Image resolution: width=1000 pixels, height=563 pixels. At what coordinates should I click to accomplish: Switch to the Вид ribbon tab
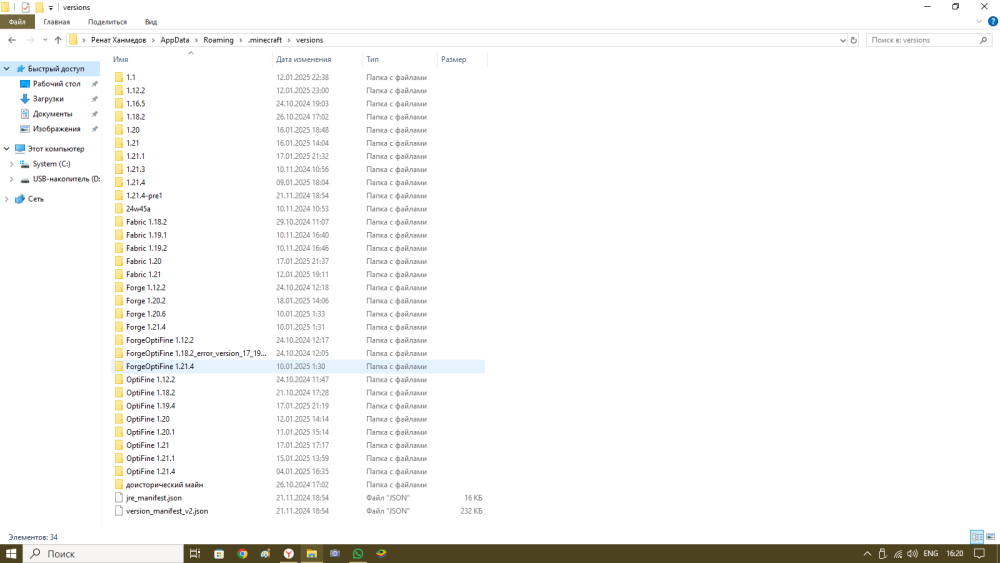coord(151,22)
